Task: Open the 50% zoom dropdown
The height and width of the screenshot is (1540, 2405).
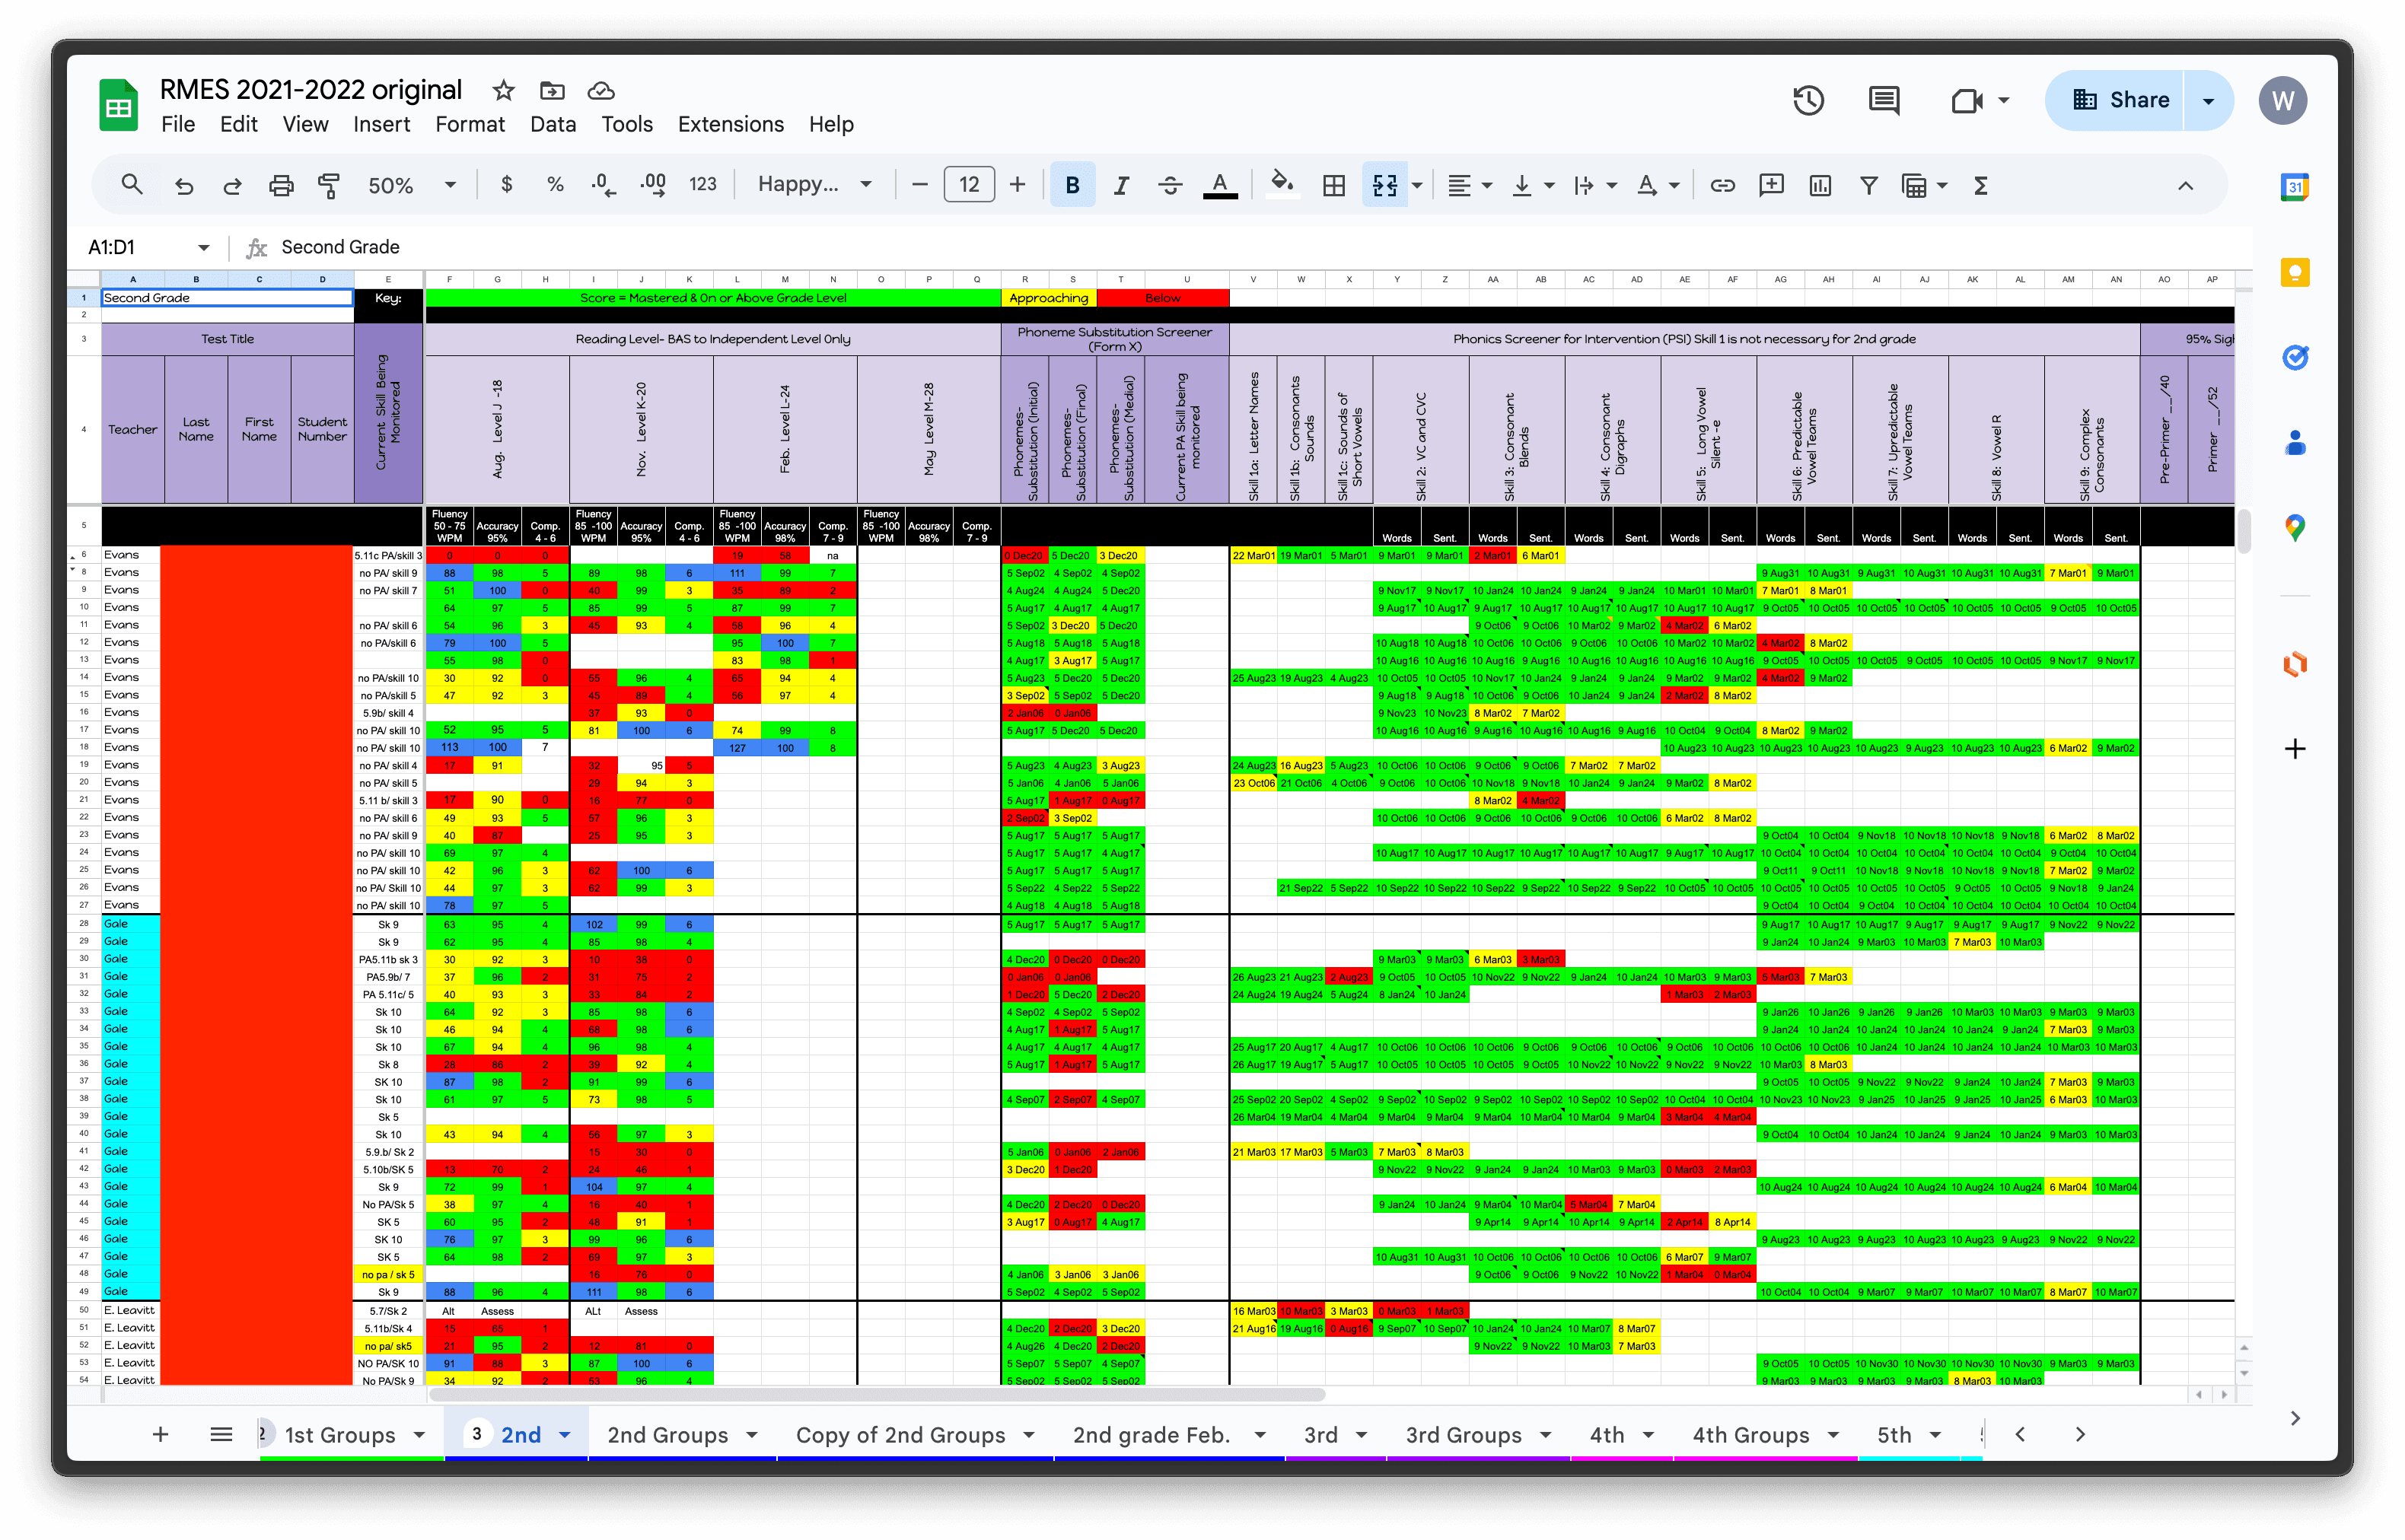Action: click(411, 185)
